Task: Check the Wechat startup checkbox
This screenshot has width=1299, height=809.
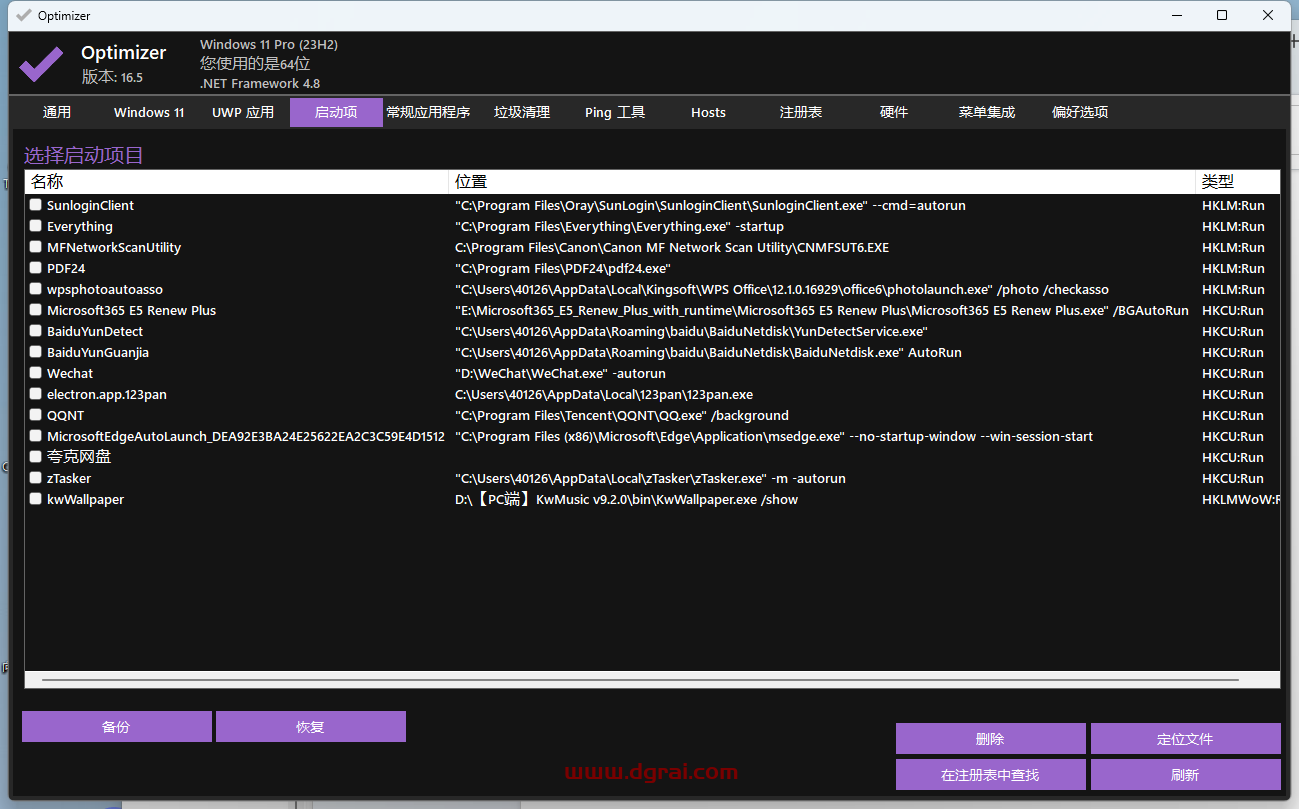Action: (x=36, y=373)
